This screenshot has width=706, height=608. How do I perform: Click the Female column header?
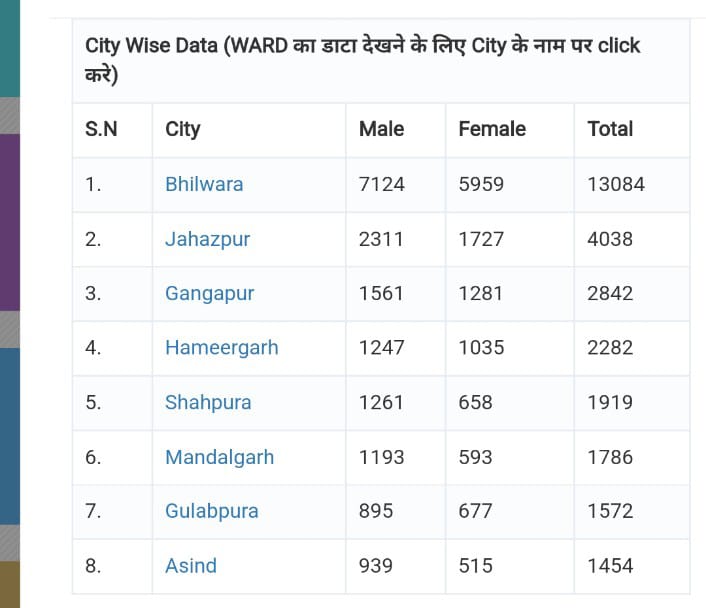click(492, 129)
